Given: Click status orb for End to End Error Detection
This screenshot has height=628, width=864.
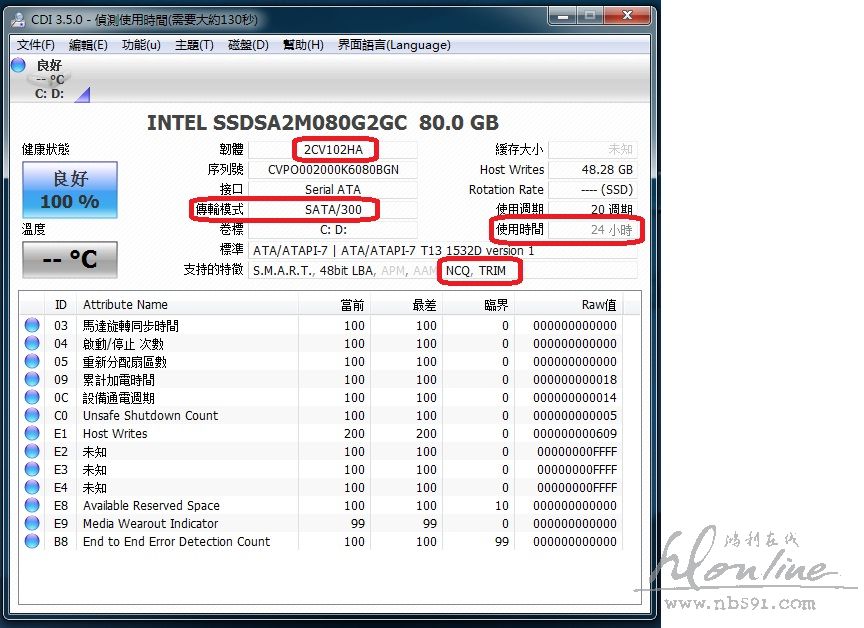Looking at the screenshot, I should [32, 541].
